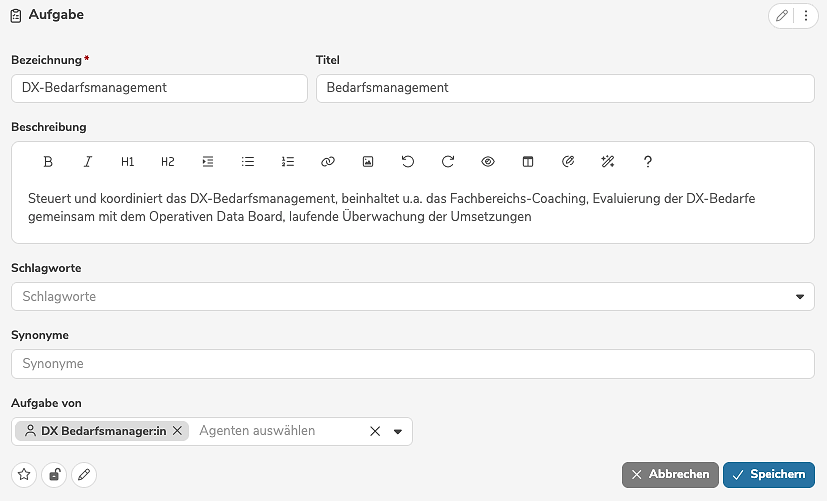The width and height of the screenshot is (827, 501).
Task: Click into the Titel input field
Action: 565,88
